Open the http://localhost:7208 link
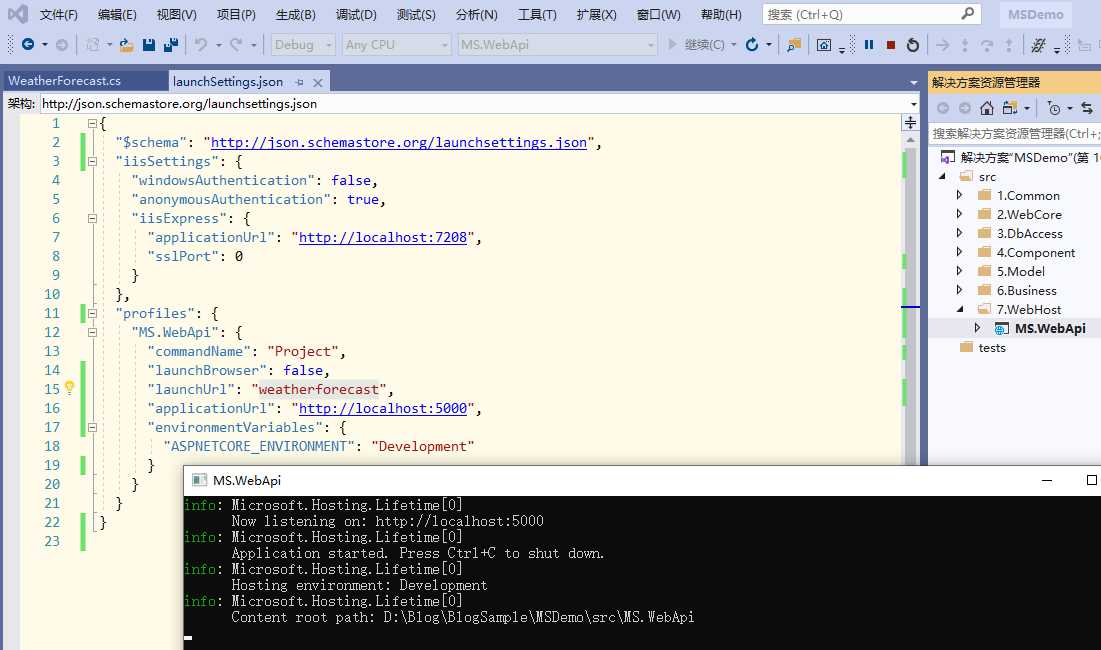Viewport: 1101px width, 650px height. (383, 237)
